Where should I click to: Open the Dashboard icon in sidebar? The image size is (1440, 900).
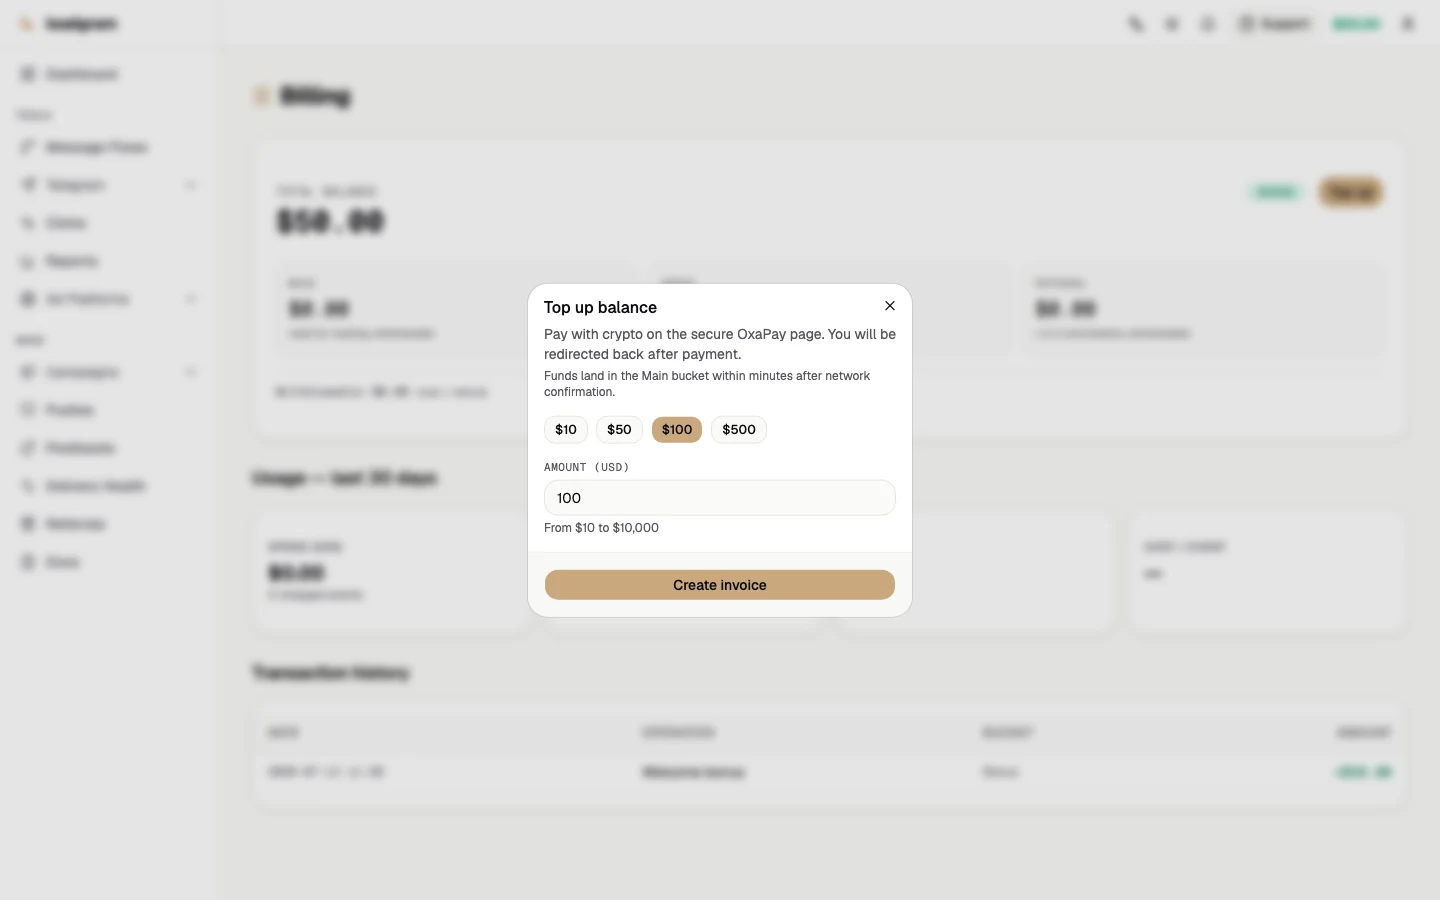click(x=28, y=74)
